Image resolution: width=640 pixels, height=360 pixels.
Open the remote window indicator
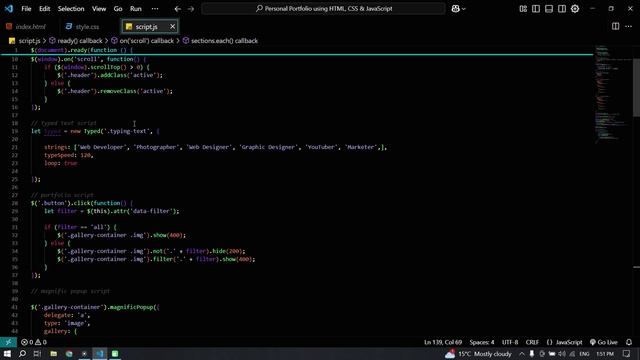[x=8, y=342]
